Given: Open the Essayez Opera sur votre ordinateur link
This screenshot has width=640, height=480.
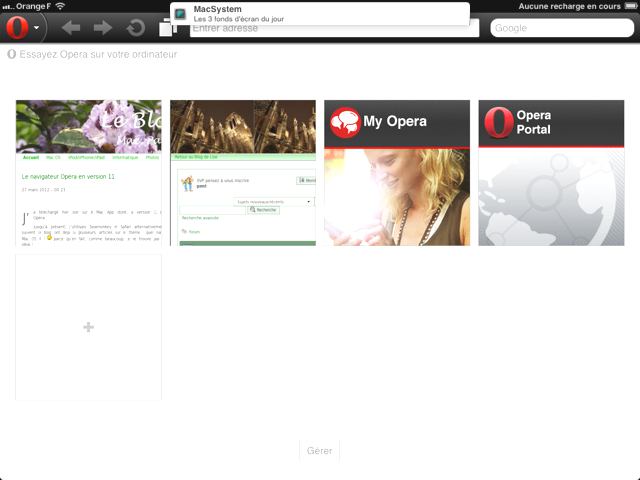Looking at the screenshot, I should pos(97,54).
